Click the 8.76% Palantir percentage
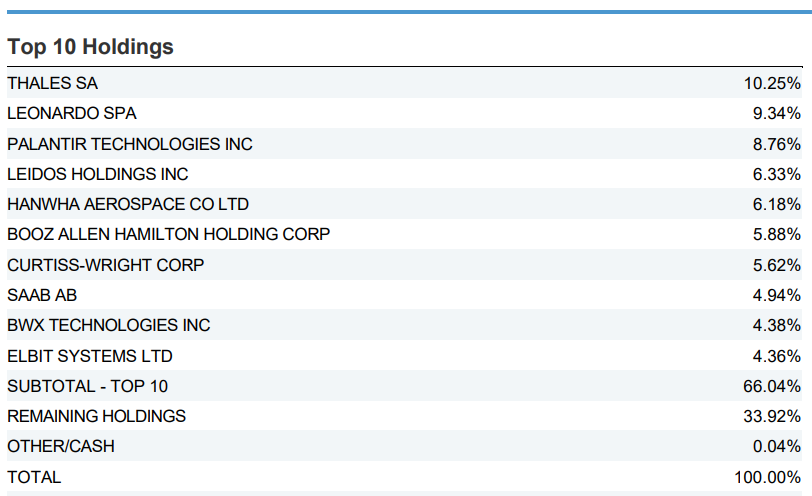812x496 pixels. tap(777, 144)
